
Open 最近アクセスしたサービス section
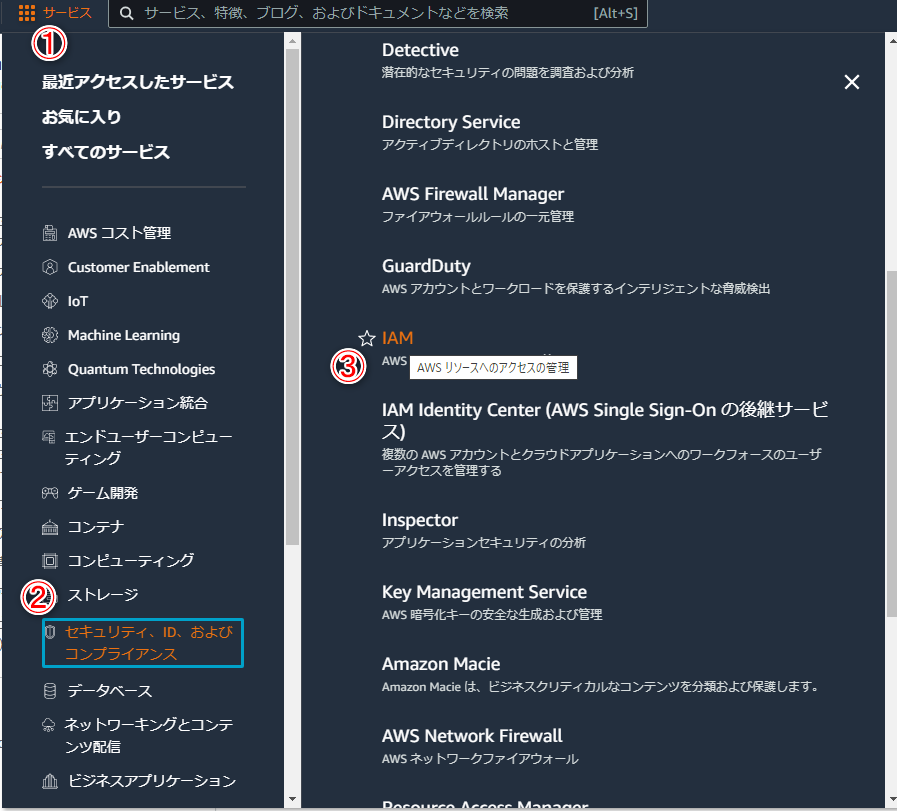coord(138,82)
